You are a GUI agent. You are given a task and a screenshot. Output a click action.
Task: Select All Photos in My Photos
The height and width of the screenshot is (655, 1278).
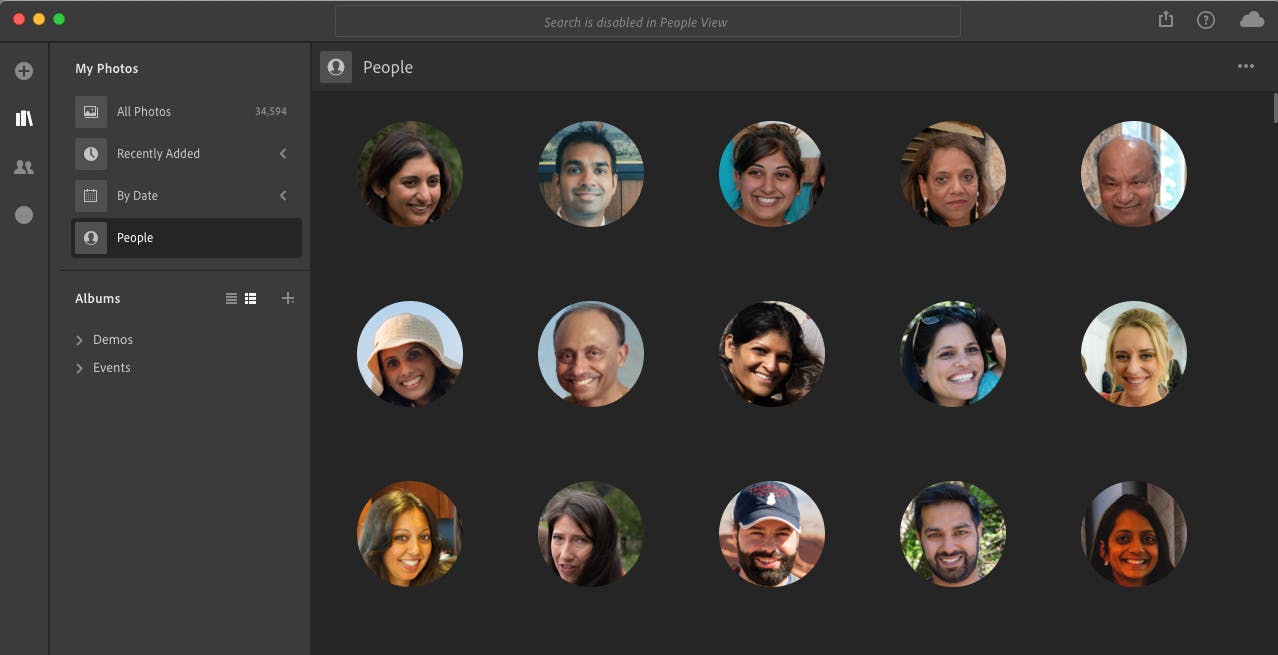[x=186, y=111]
